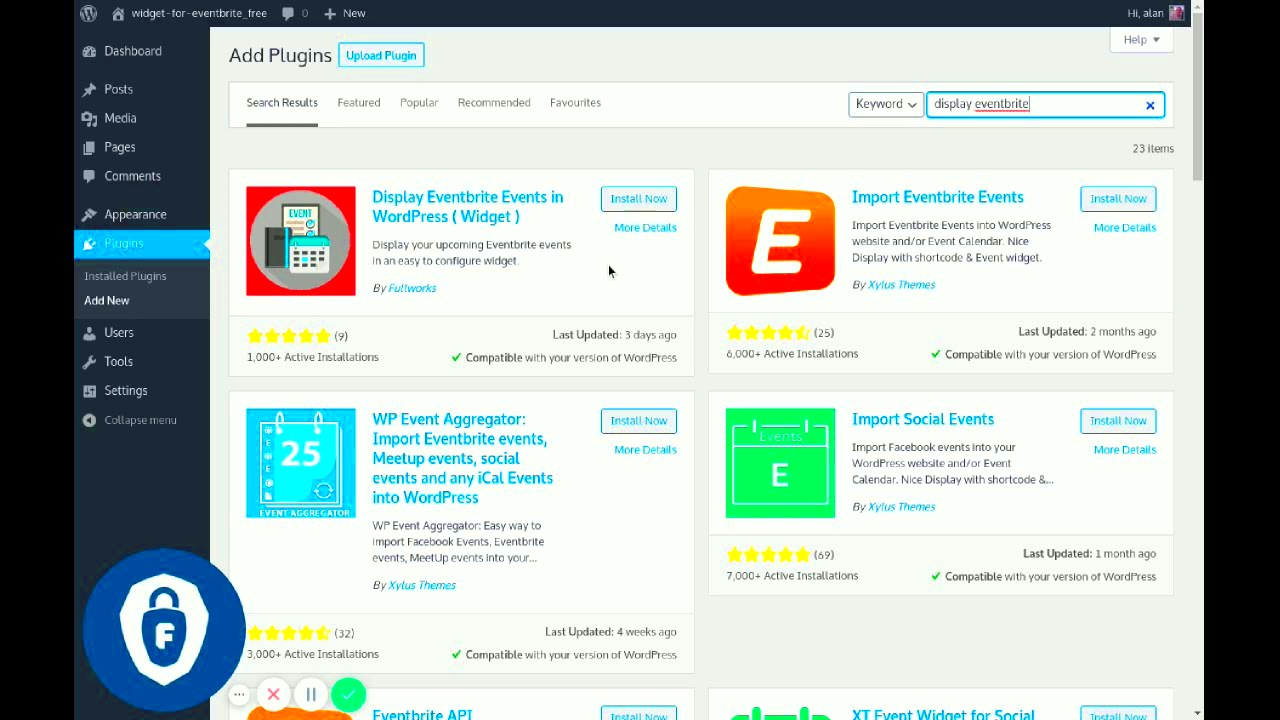Click the star rating of Display Eventbrite Events
This screenshot has height=720, width=1280.
pyautogui.click(x=288, y=336)
